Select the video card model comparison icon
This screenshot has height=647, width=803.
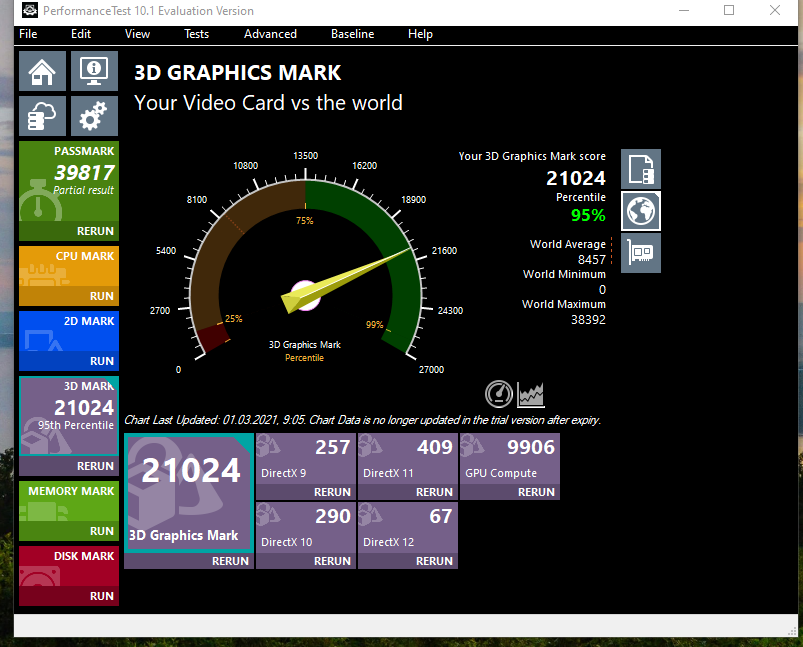[x=641, y=253]
